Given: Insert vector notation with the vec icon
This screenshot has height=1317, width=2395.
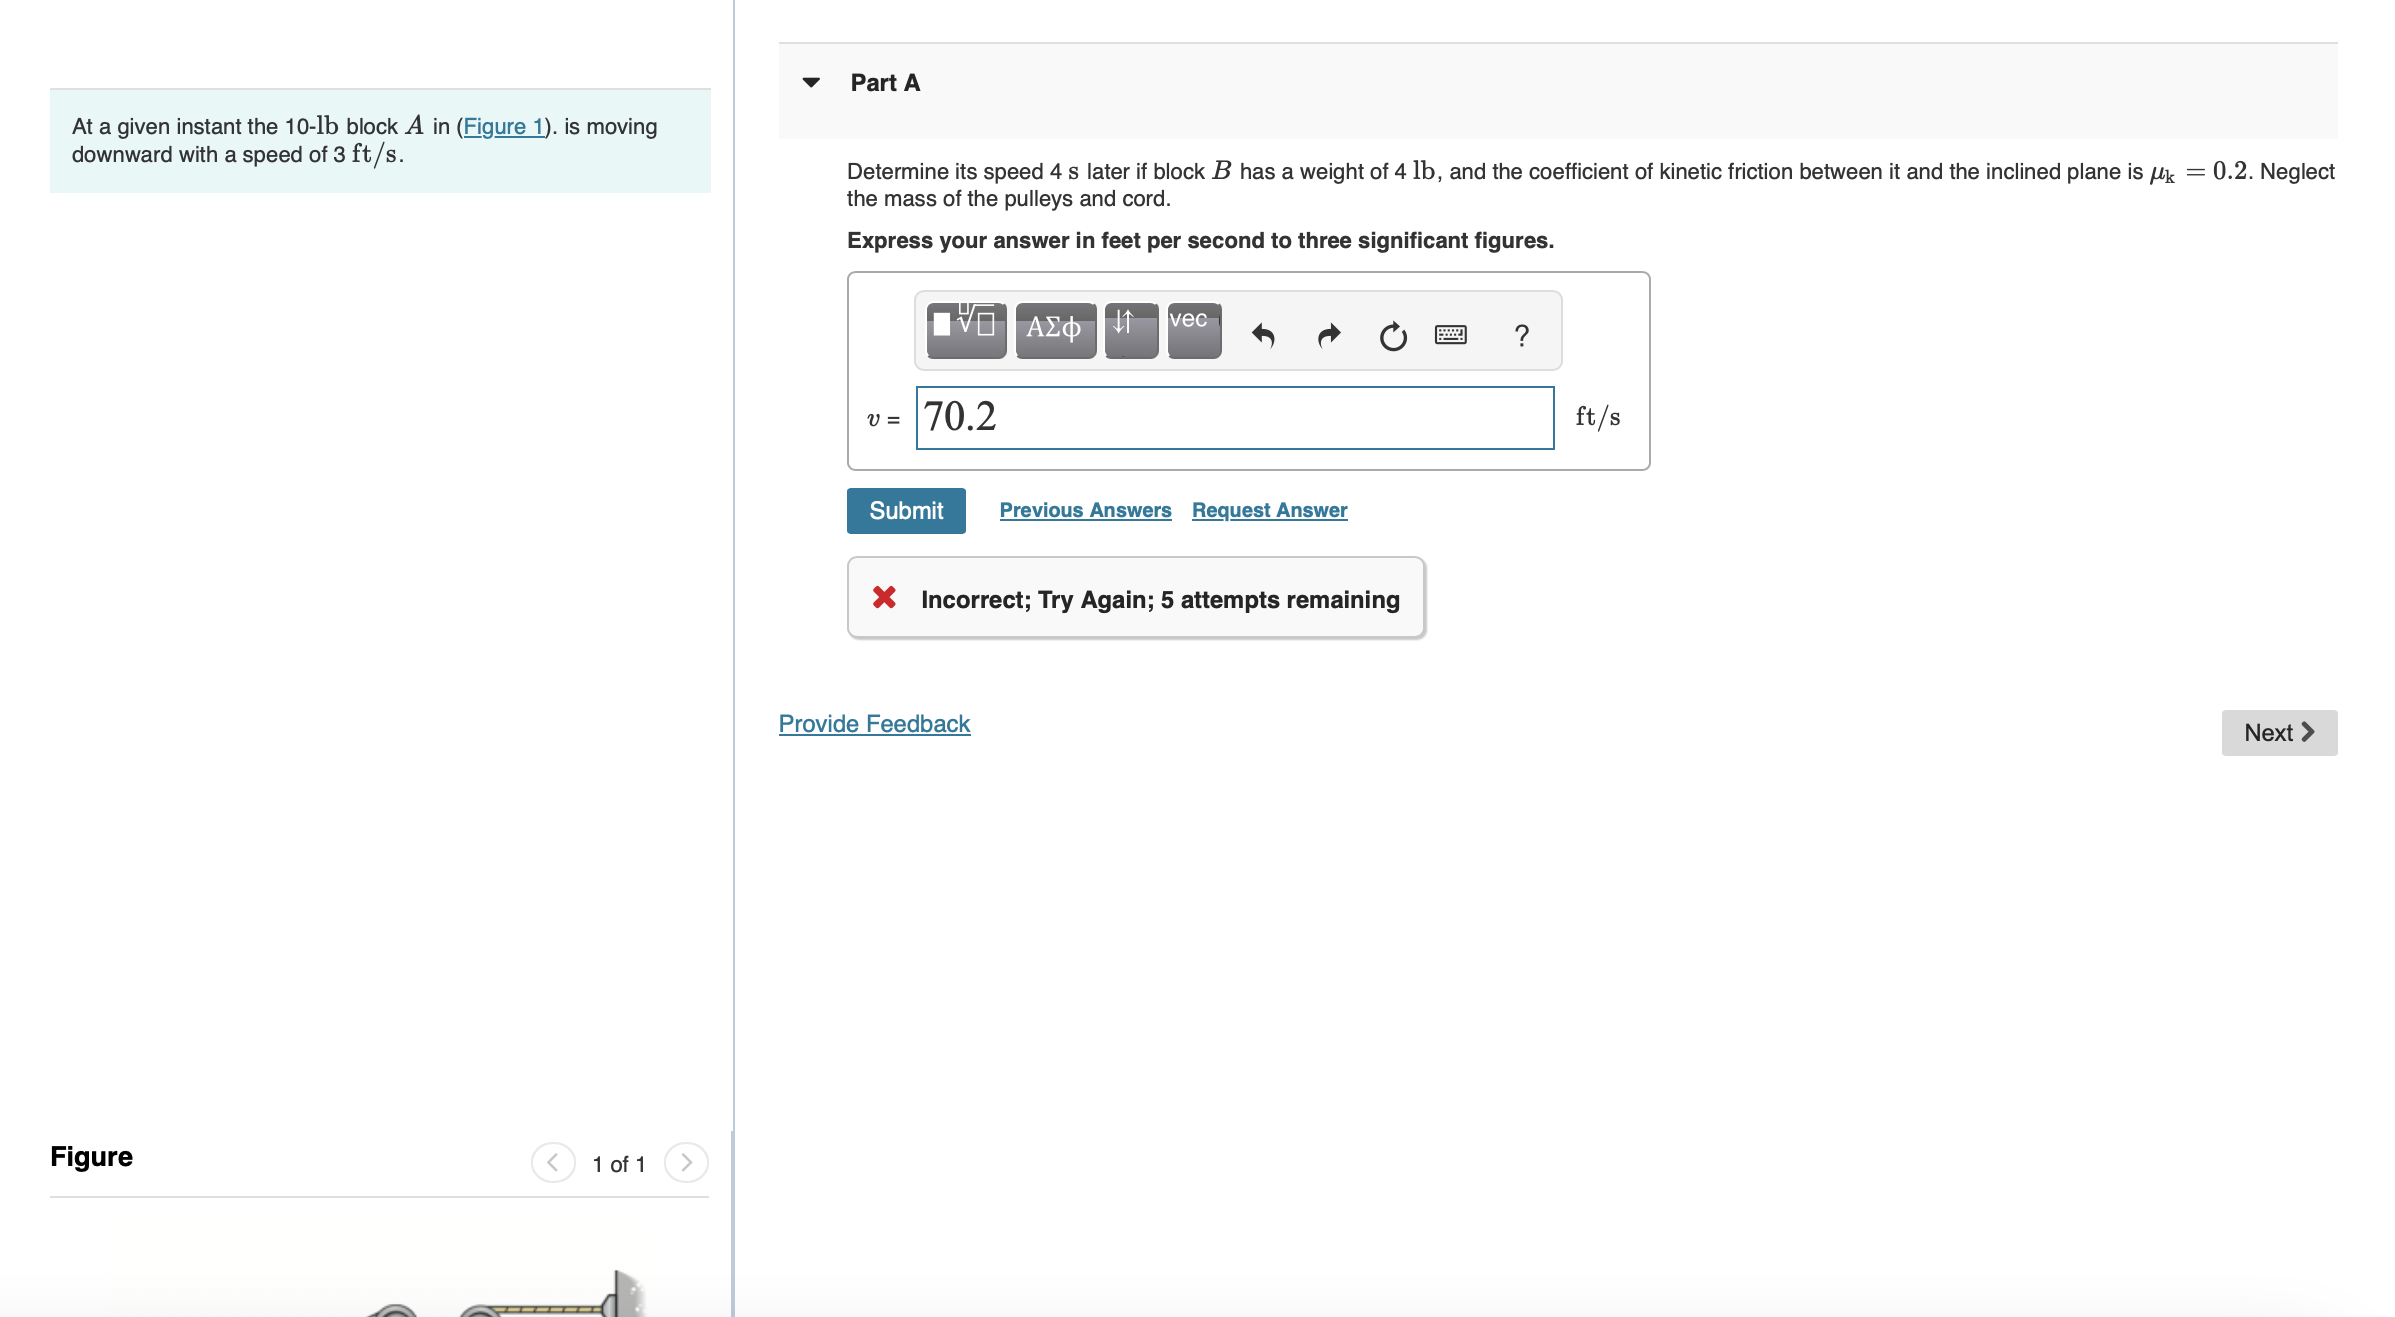Looking at the screenshot, I should 1193,330.
